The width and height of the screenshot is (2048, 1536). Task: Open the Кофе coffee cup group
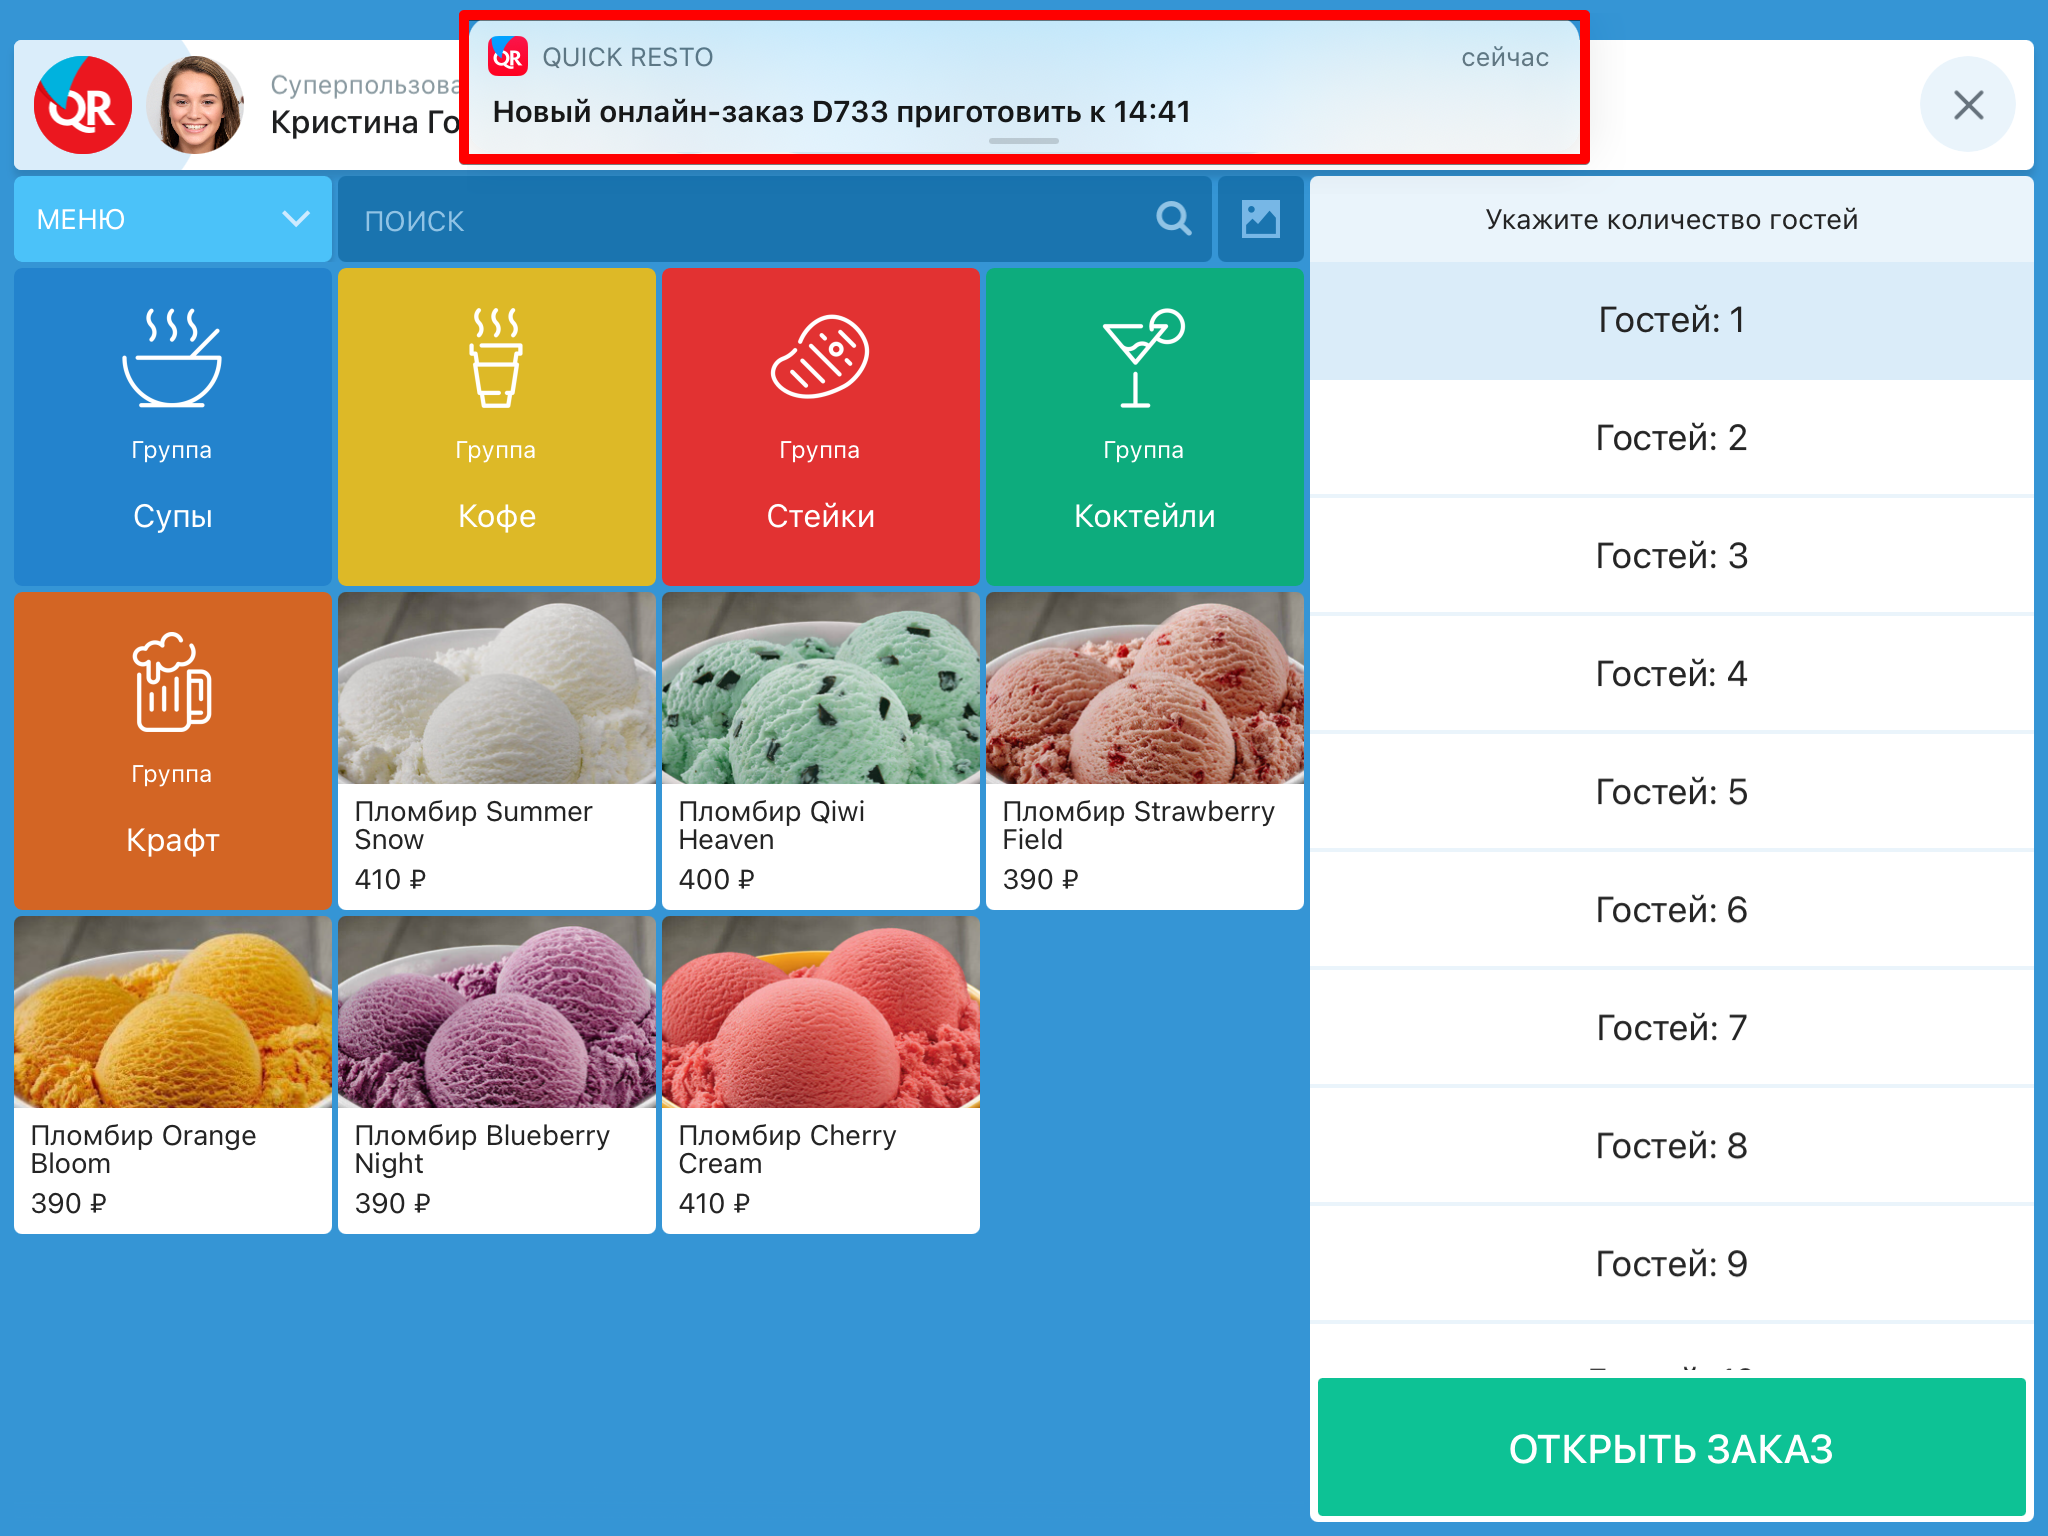point(496,425)
